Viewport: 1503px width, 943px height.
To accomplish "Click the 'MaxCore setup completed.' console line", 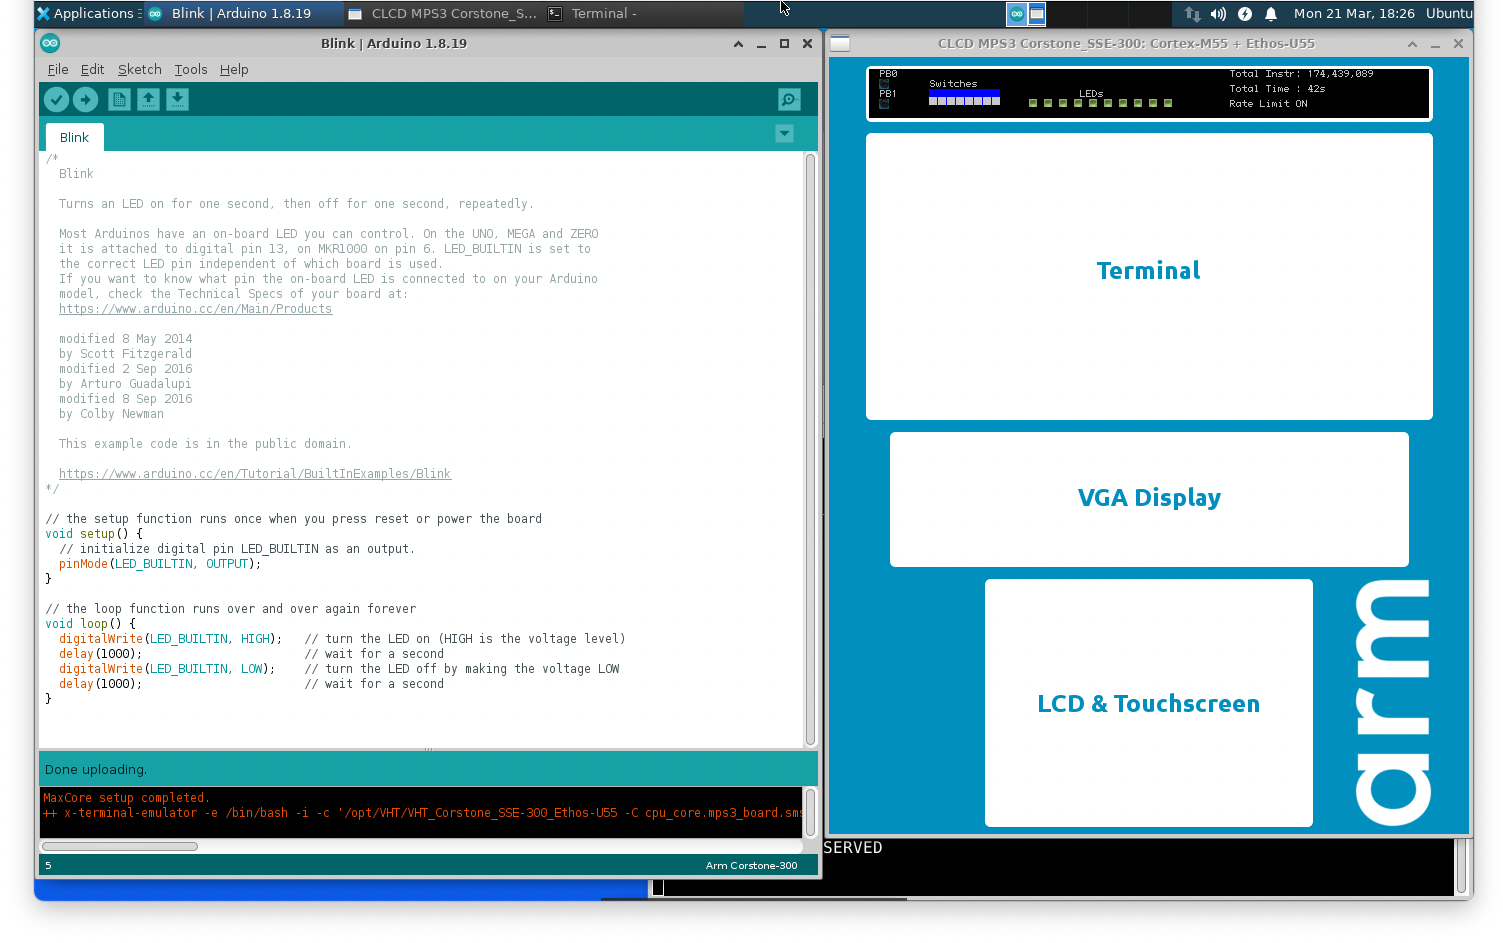I will click(126, 798).
